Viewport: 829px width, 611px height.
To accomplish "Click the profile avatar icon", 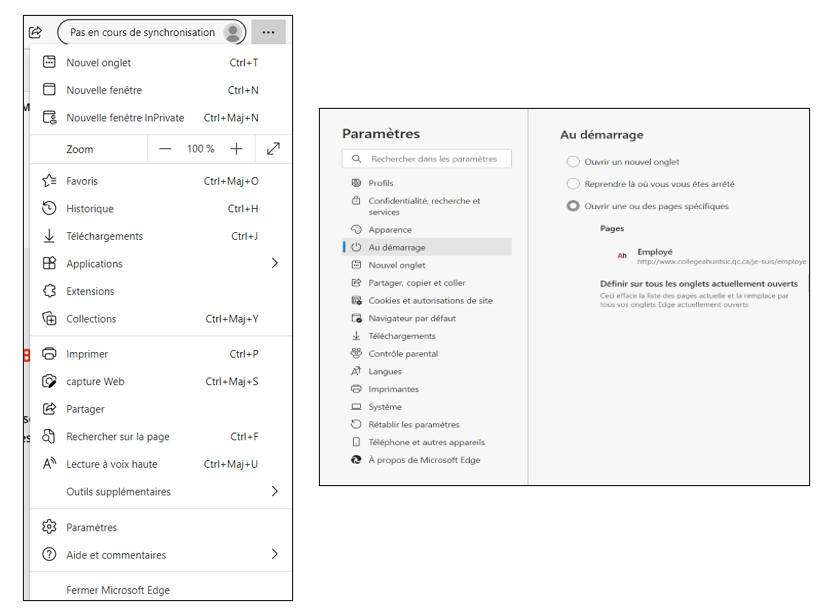I will (233, 33).
